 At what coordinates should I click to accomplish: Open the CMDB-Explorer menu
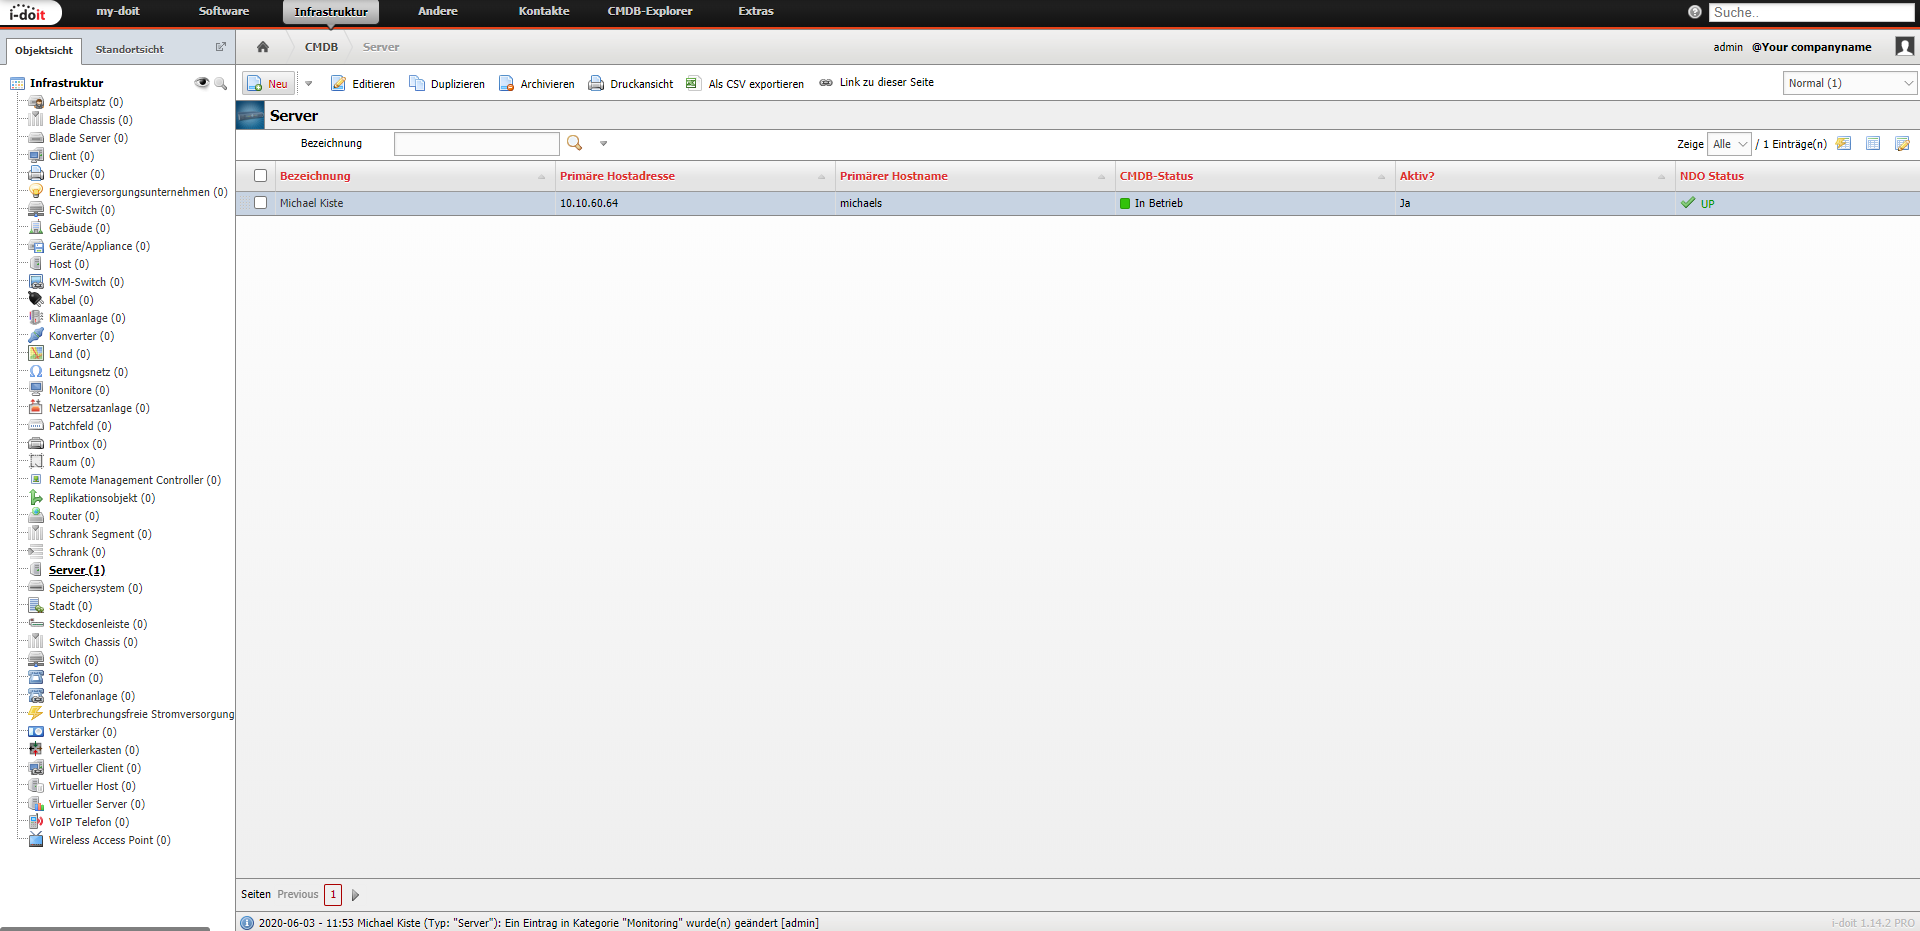(649, 12)
